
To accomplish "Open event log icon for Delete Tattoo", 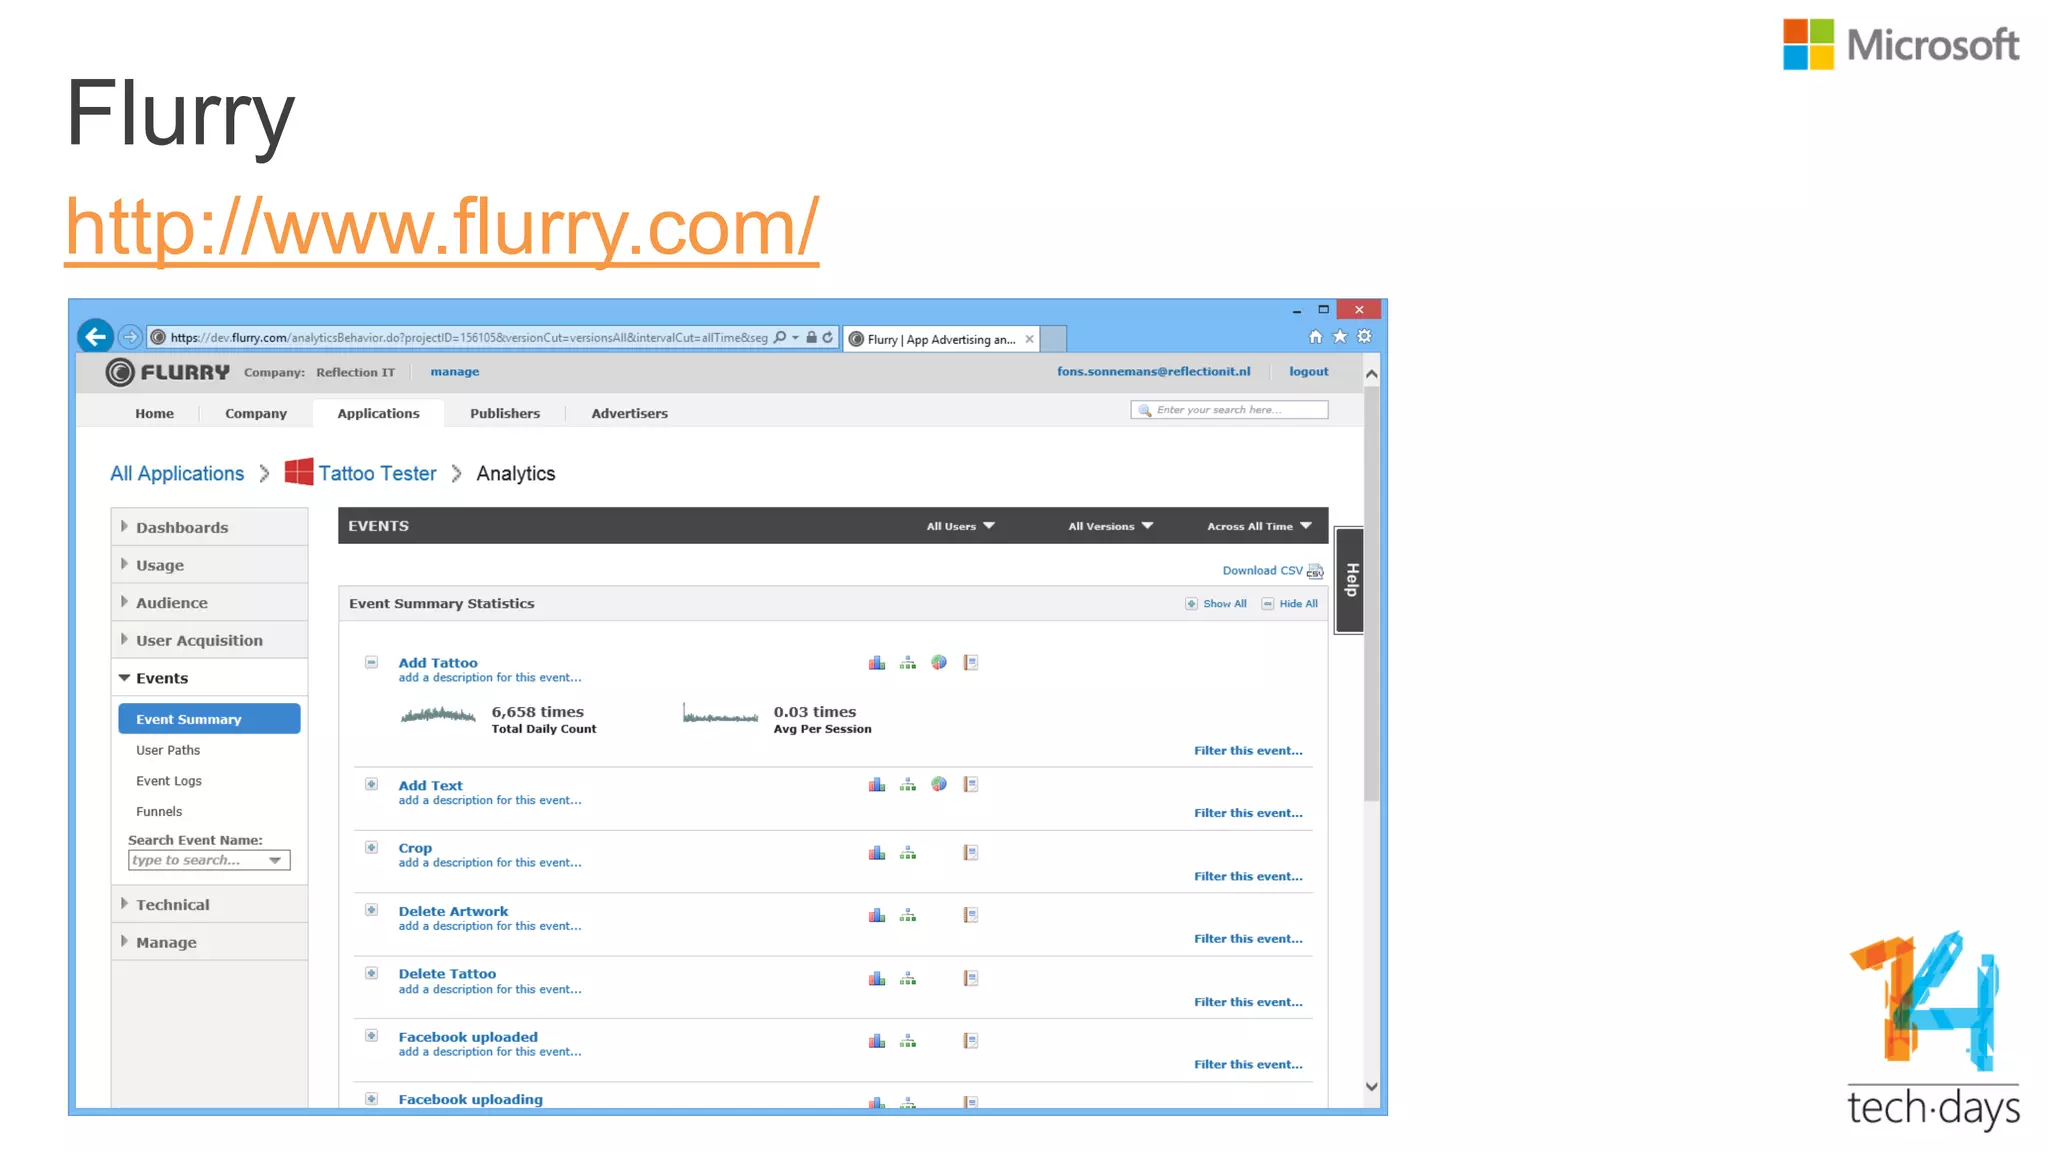I will (x=970, y=978).
